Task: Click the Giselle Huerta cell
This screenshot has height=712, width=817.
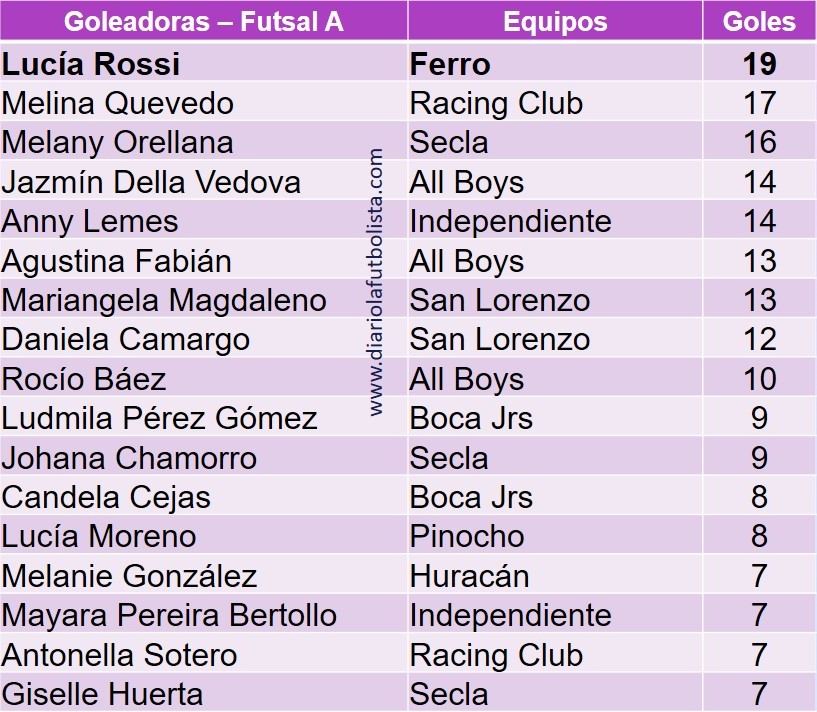Action: coord(203,693)
